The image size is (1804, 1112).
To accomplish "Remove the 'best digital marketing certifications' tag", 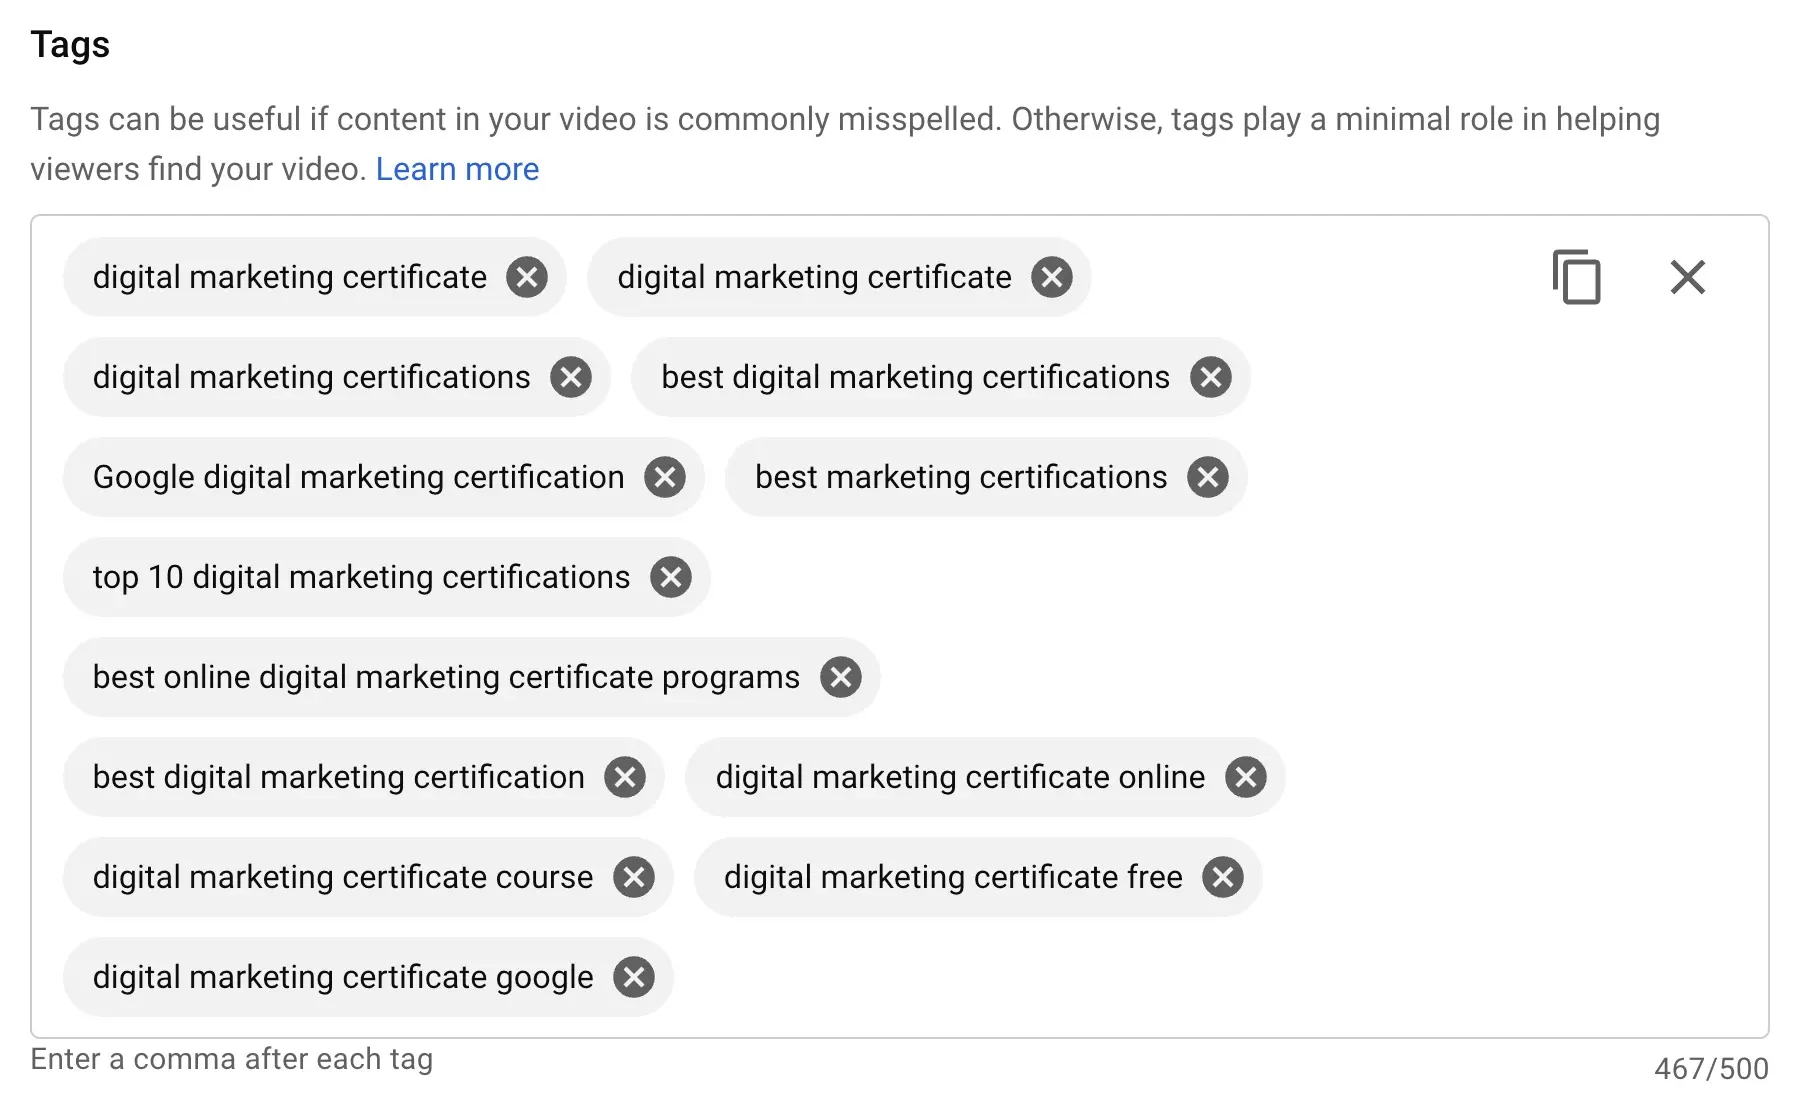I will click(x=1210, y=377).
